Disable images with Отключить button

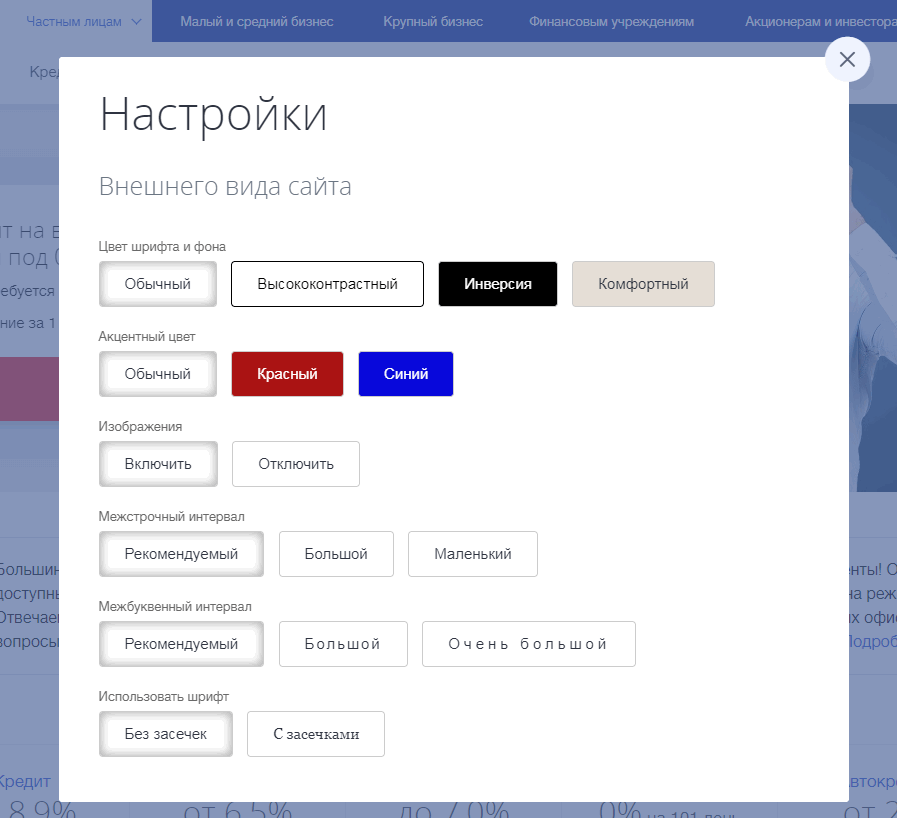295,464
